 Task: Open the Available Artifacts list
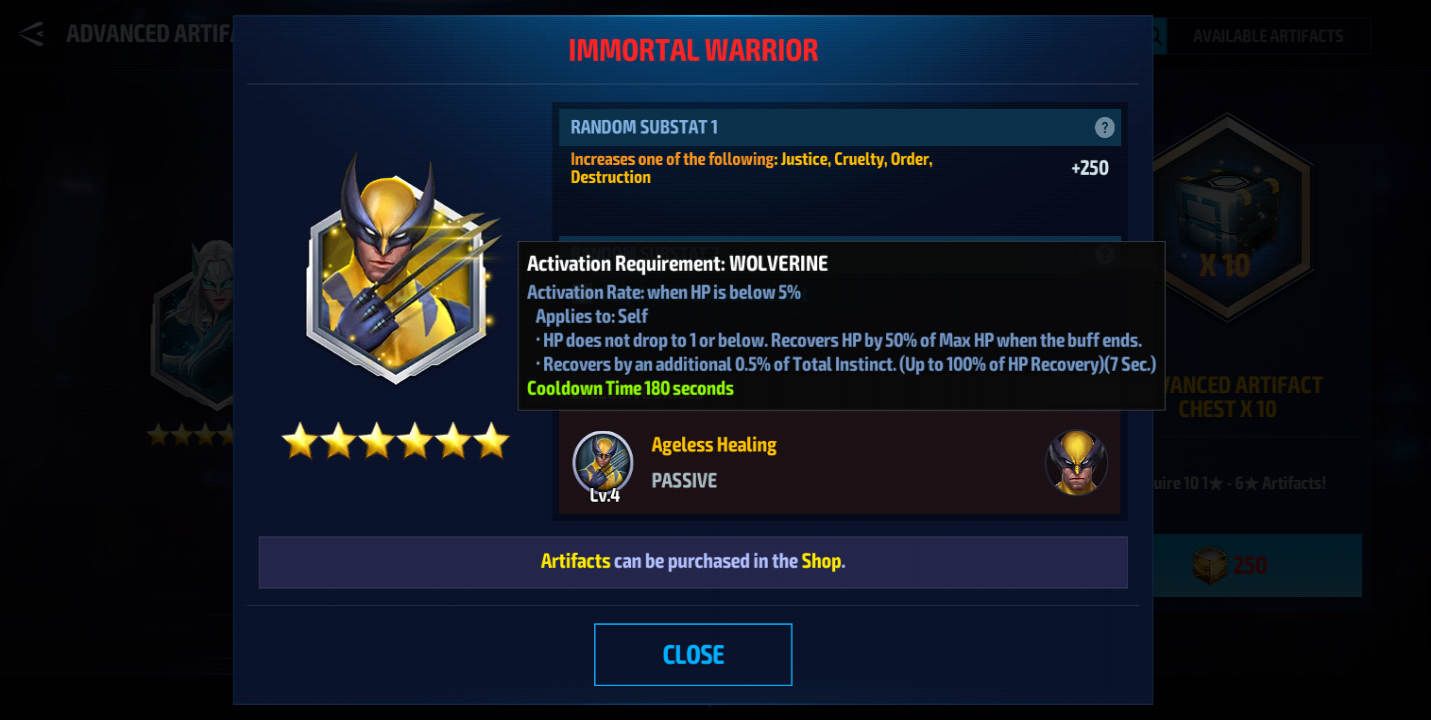click(1268, 36)
